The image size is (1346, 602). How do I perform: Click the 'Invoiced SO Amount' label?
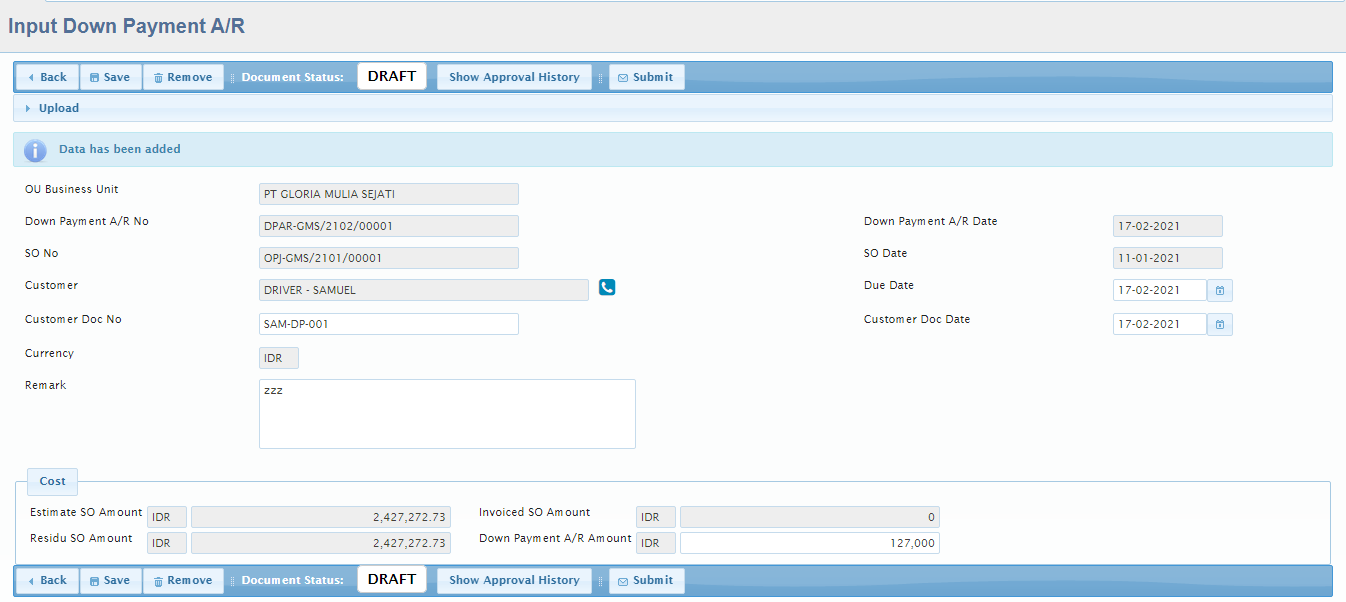pyautogui.click(x=535, y=512)
